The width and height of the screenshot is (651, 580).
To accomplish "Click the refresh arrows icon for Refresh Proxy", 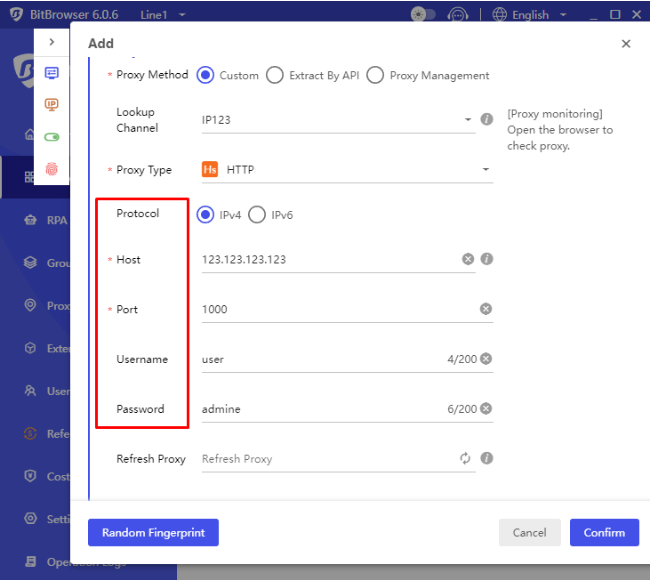I will (x=466, y=459).
